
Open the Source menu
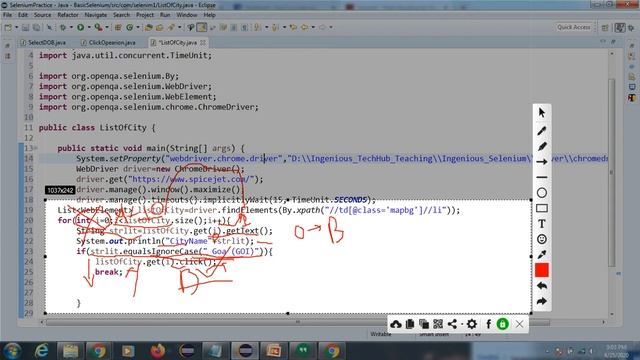[x=42, y=15]
